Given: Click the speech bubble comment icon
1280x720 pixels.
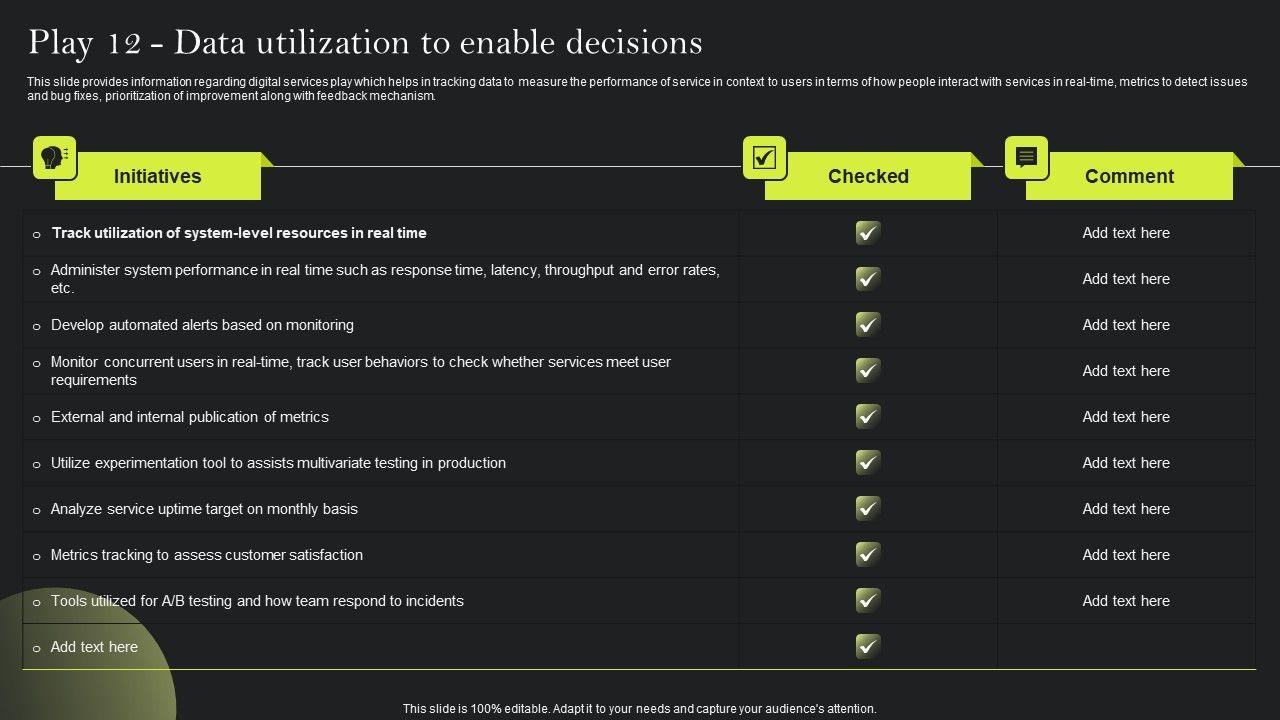Looking at the screenshot, I should coord(1026,158).
